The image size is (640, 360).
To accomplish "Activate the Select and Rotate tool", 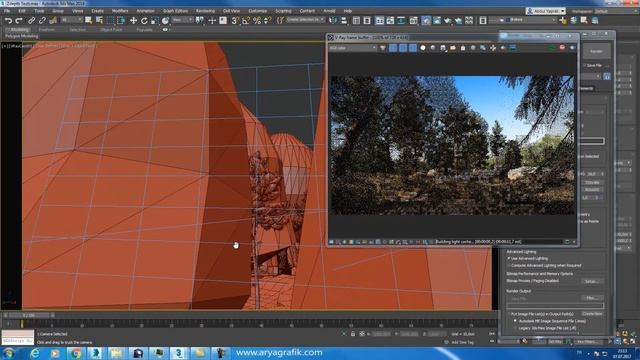I will 144,20.
